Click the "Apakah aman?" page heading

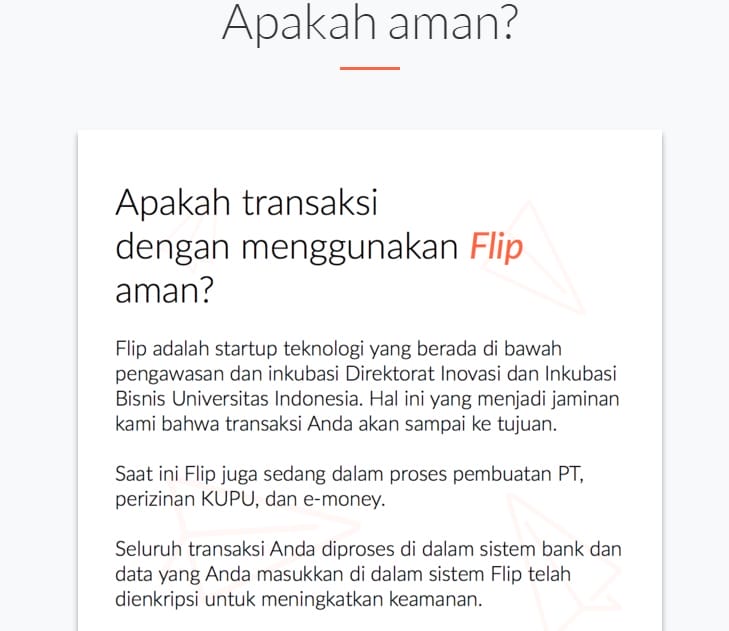[369, 22]
